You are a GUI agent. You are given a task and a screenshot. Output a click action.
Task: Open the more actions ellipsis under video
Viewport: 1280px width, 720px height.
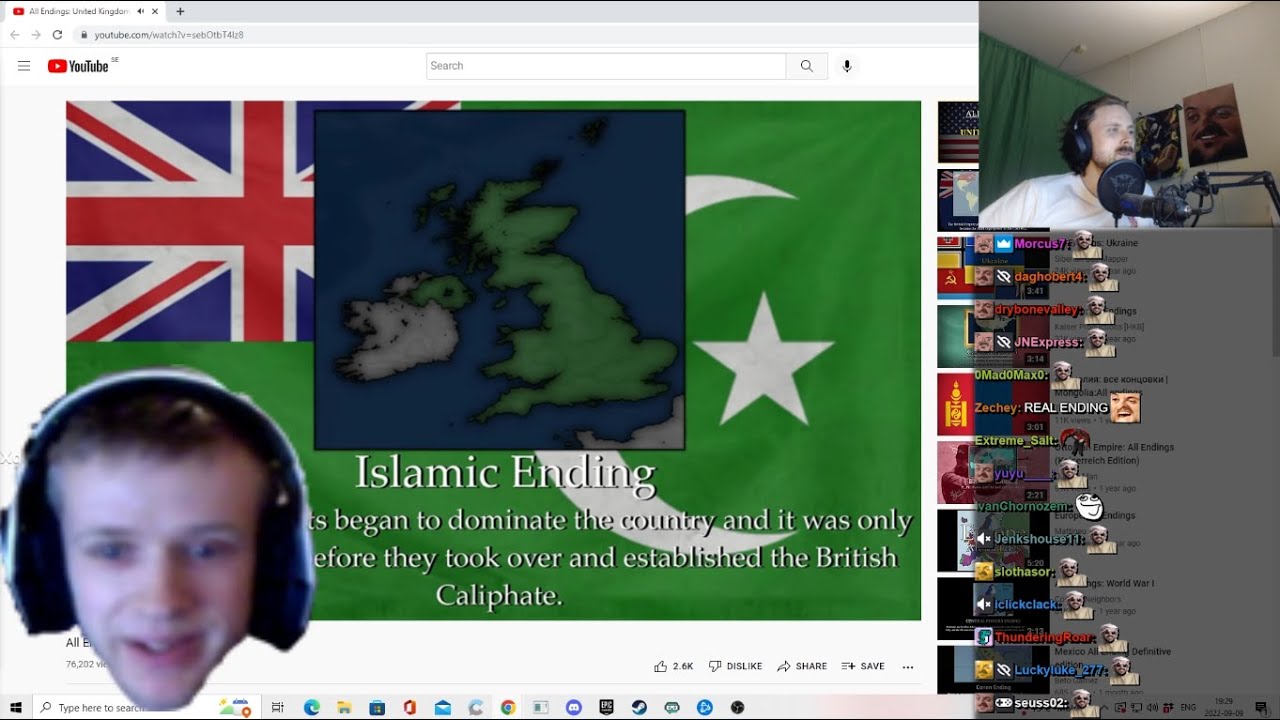pos(908,666)
